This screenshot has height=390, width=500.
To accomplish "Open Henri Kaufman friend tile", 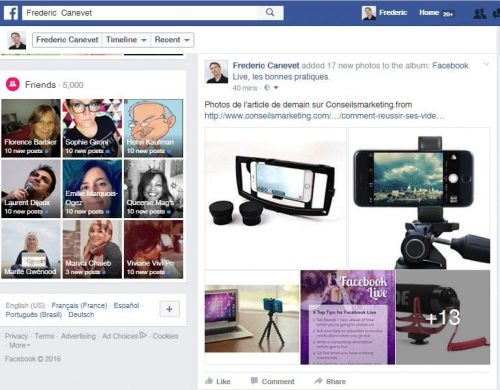I will pos(153,128).
